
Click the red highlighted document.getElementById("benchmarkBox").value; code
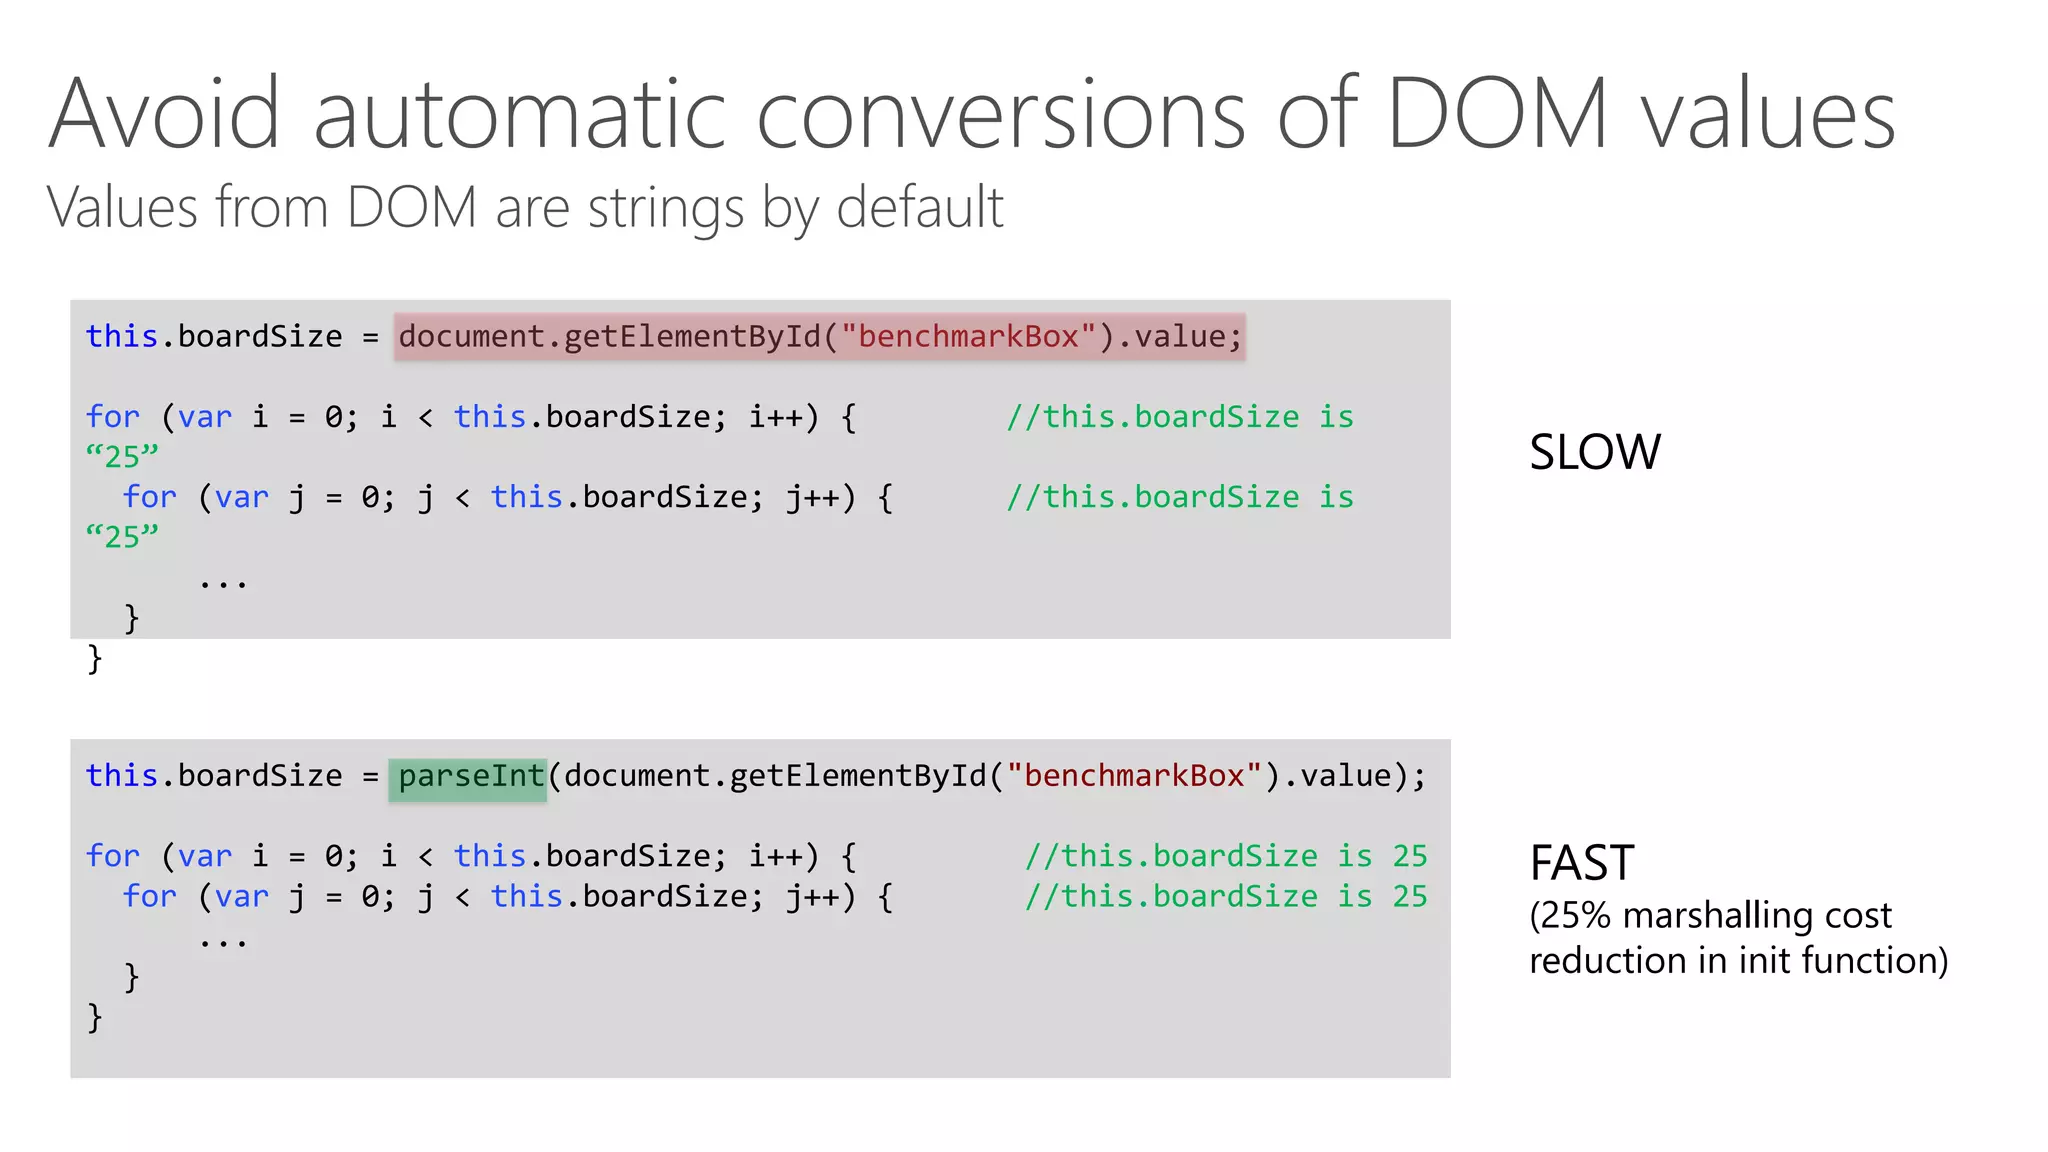[820, 336]
